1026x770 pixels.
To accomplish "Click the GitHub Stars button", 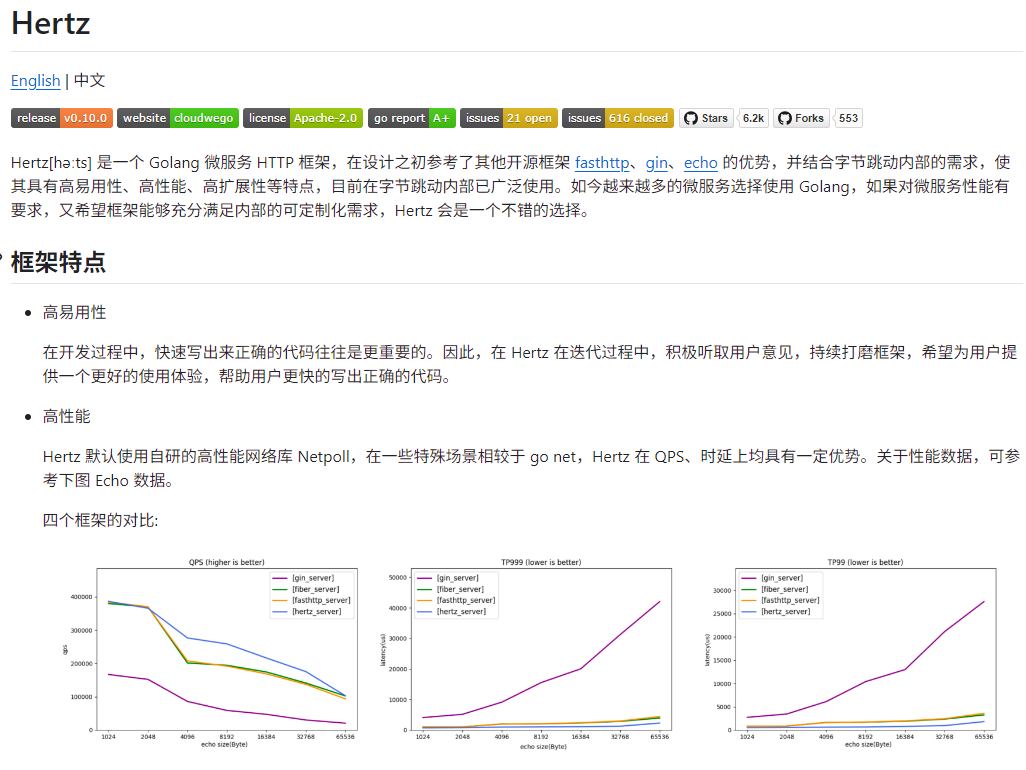I will 706,118.
